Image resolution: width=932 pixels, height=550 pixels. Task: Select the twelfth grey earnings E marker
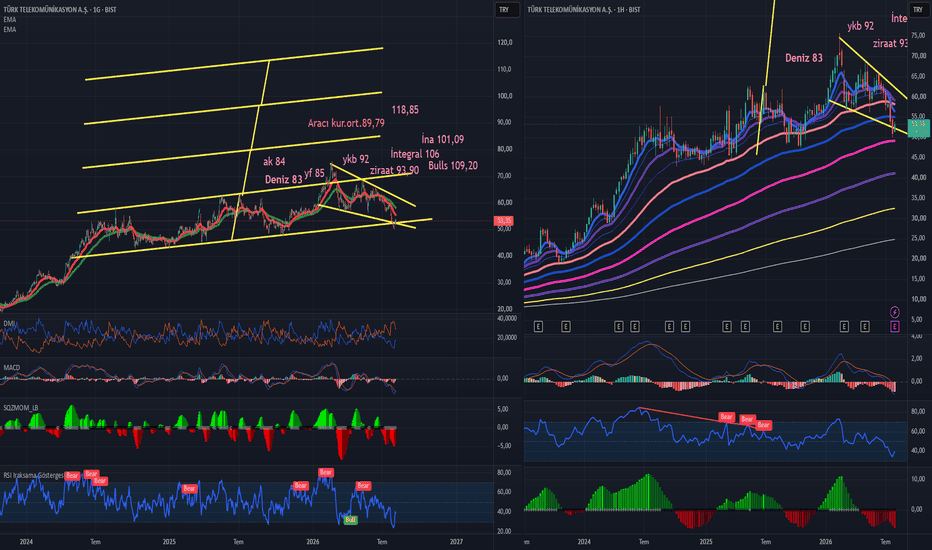point(864,326)
